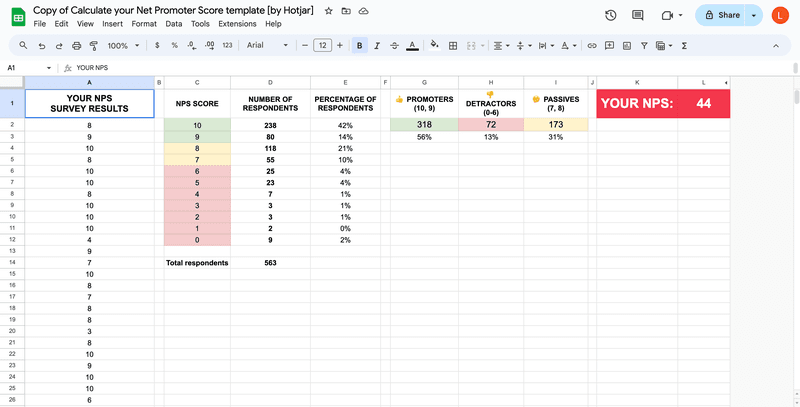Screen dimensions: 800x407
Task: Open the text color picker
Action: coord(412,46)
